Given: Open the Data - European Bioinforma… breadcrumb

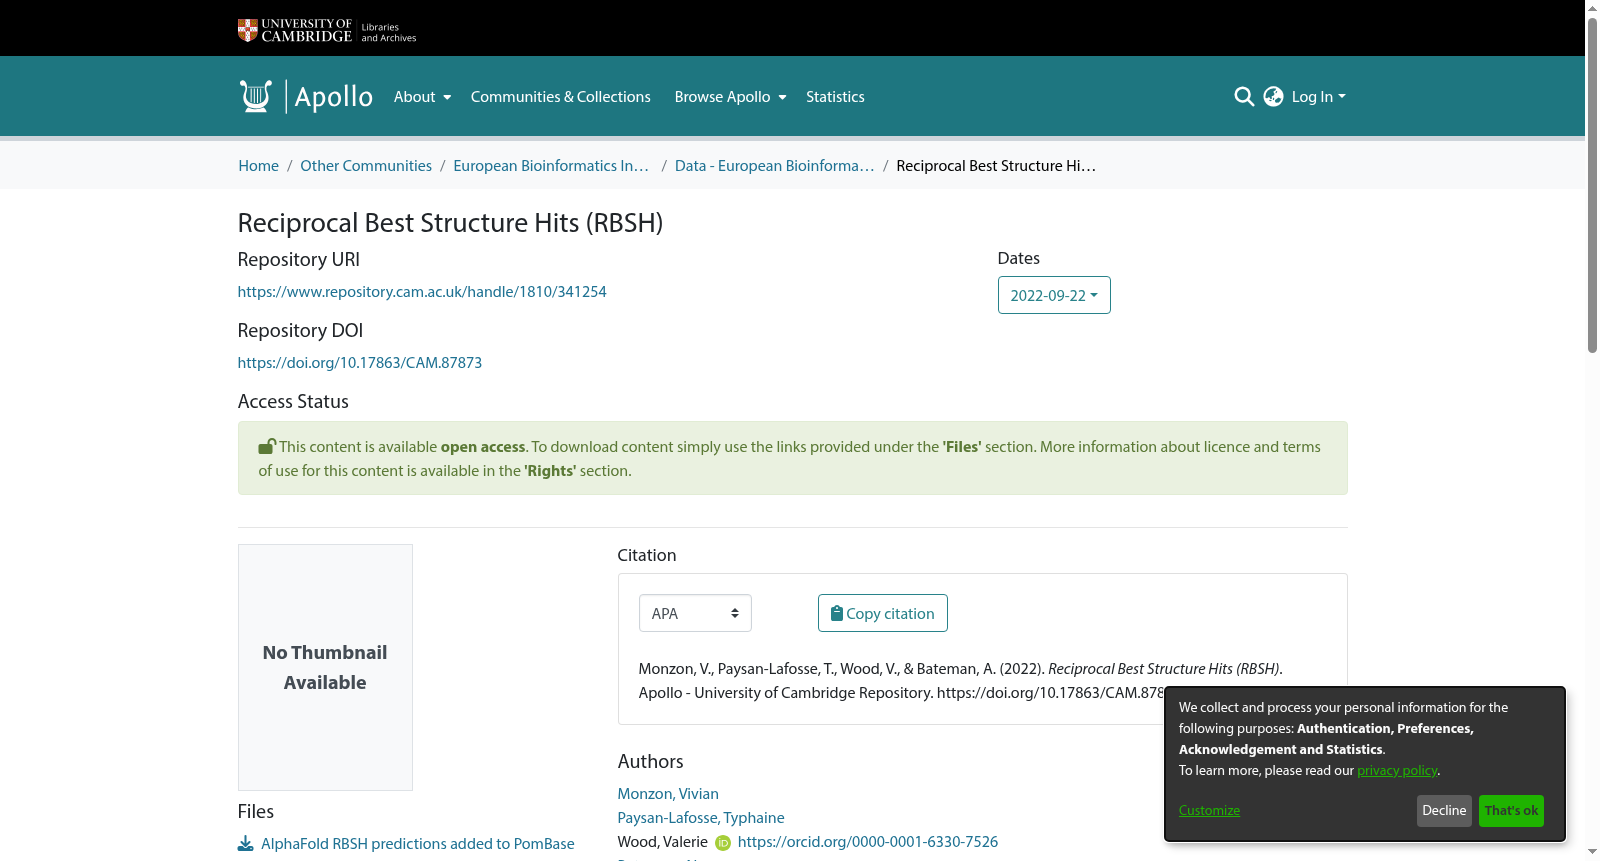Looking at the screenshot, I should [774, 166].
